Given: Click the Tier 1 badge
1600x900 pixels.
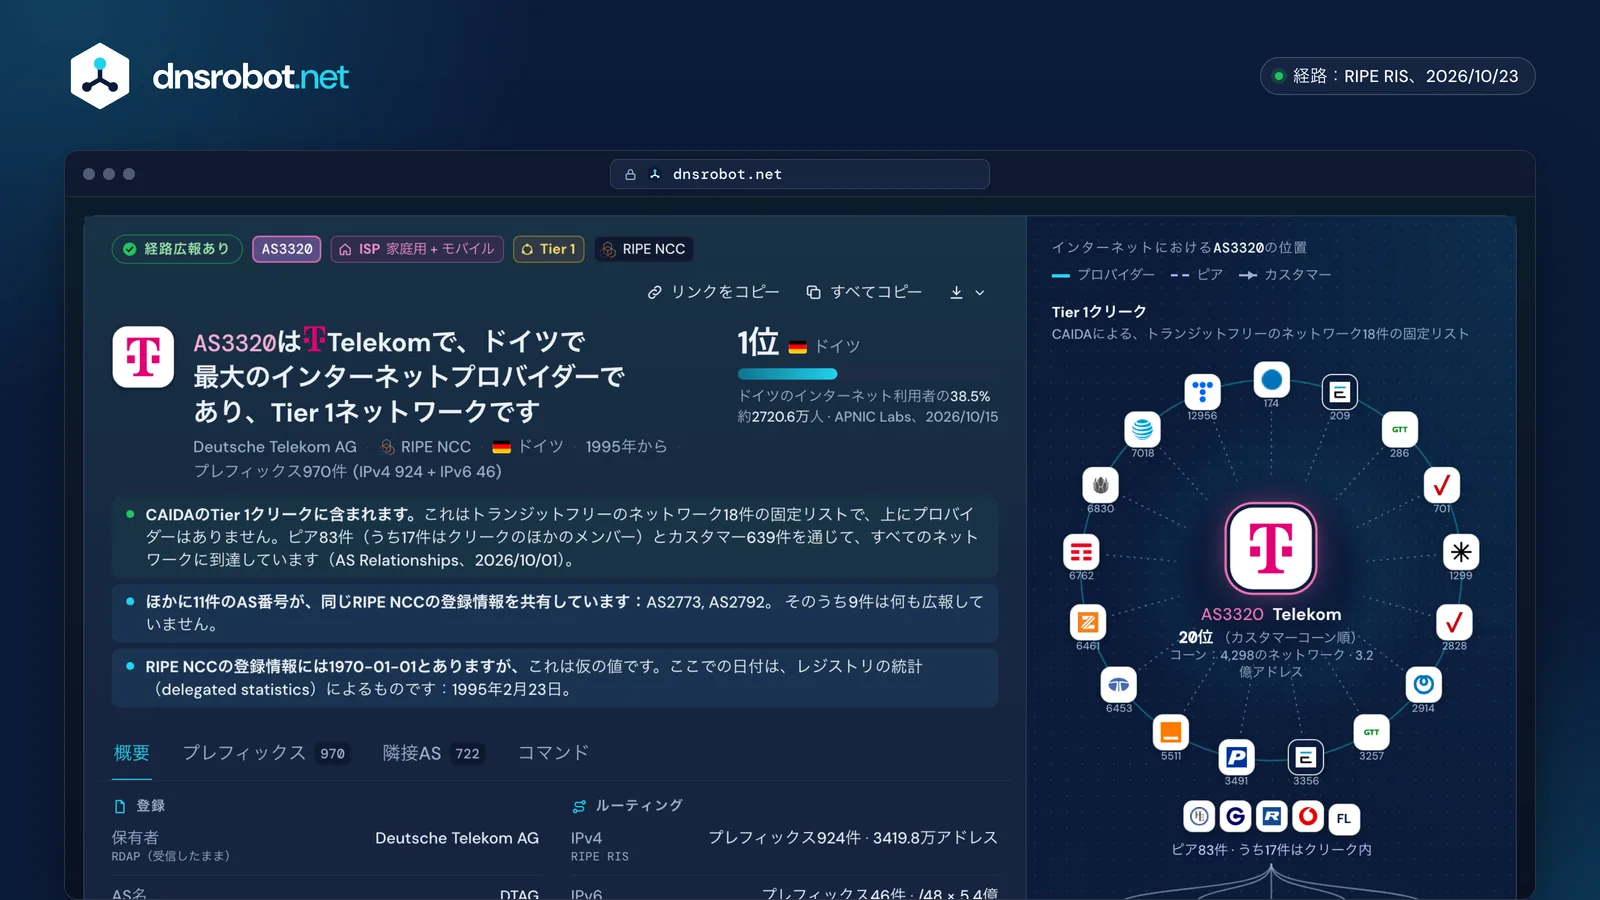Looking at the screenshot, I should 549,249.
